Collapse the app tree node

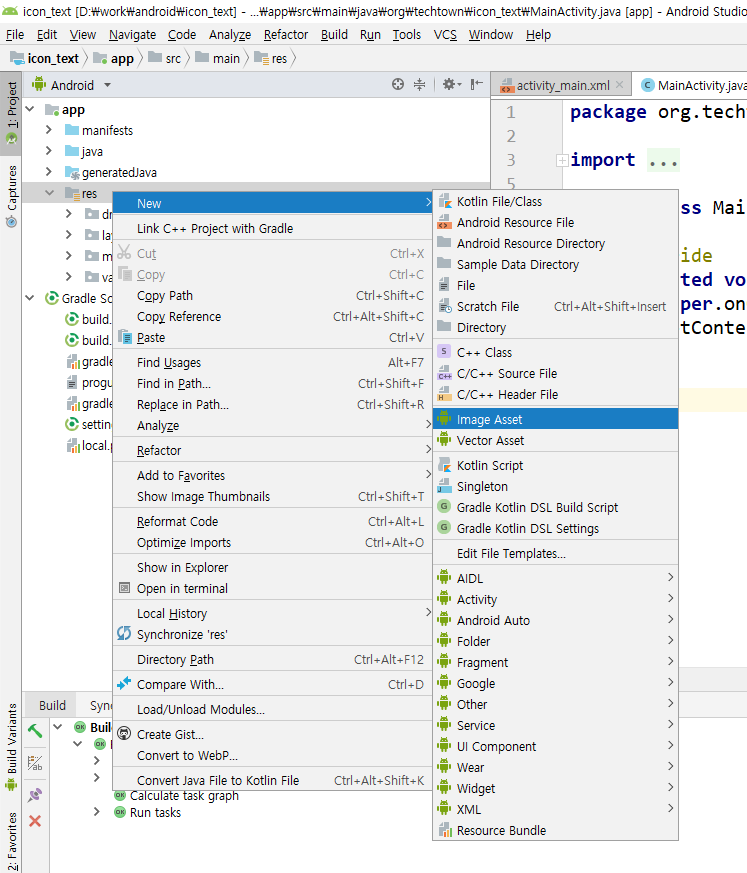click(31, 109)
